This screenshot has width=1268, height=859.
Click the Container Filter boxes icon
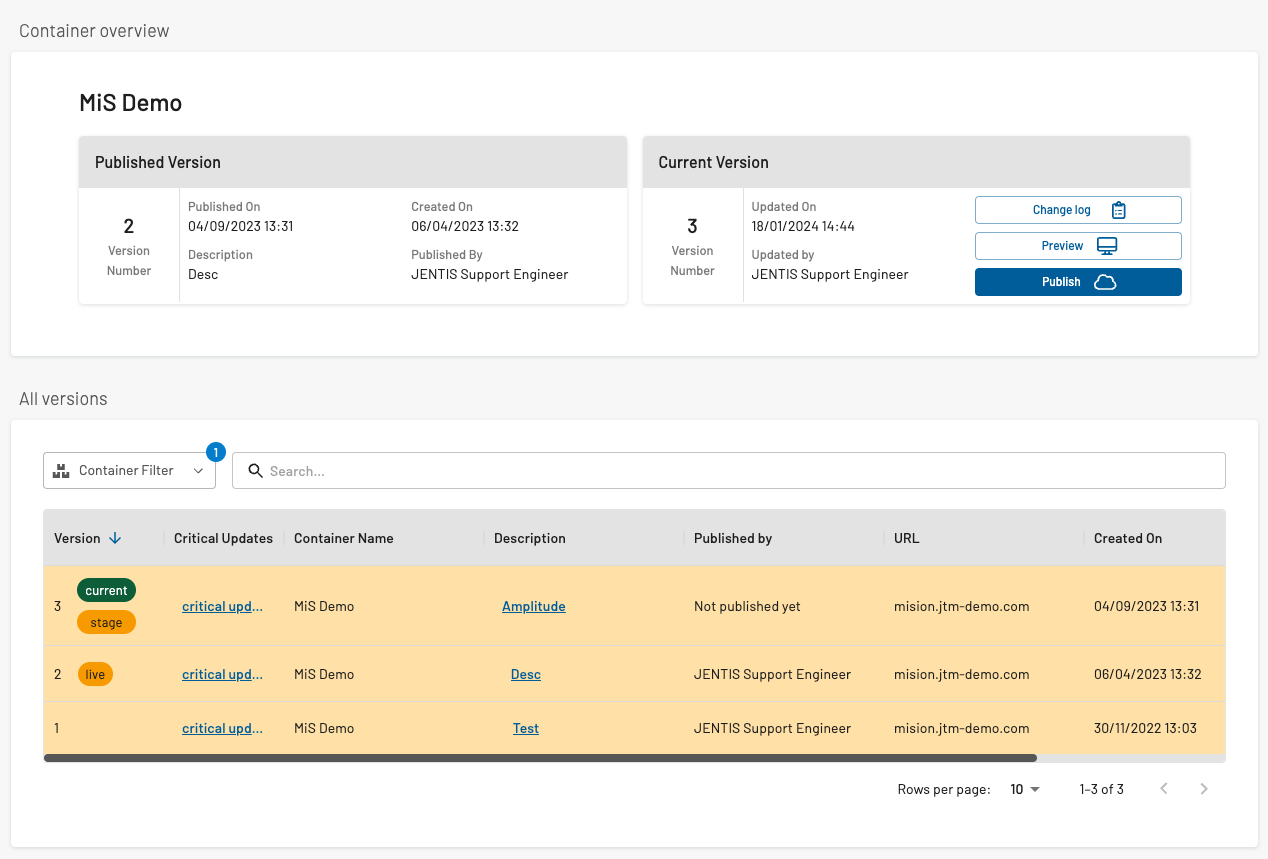pyautogui.click(x=62, y=471)
